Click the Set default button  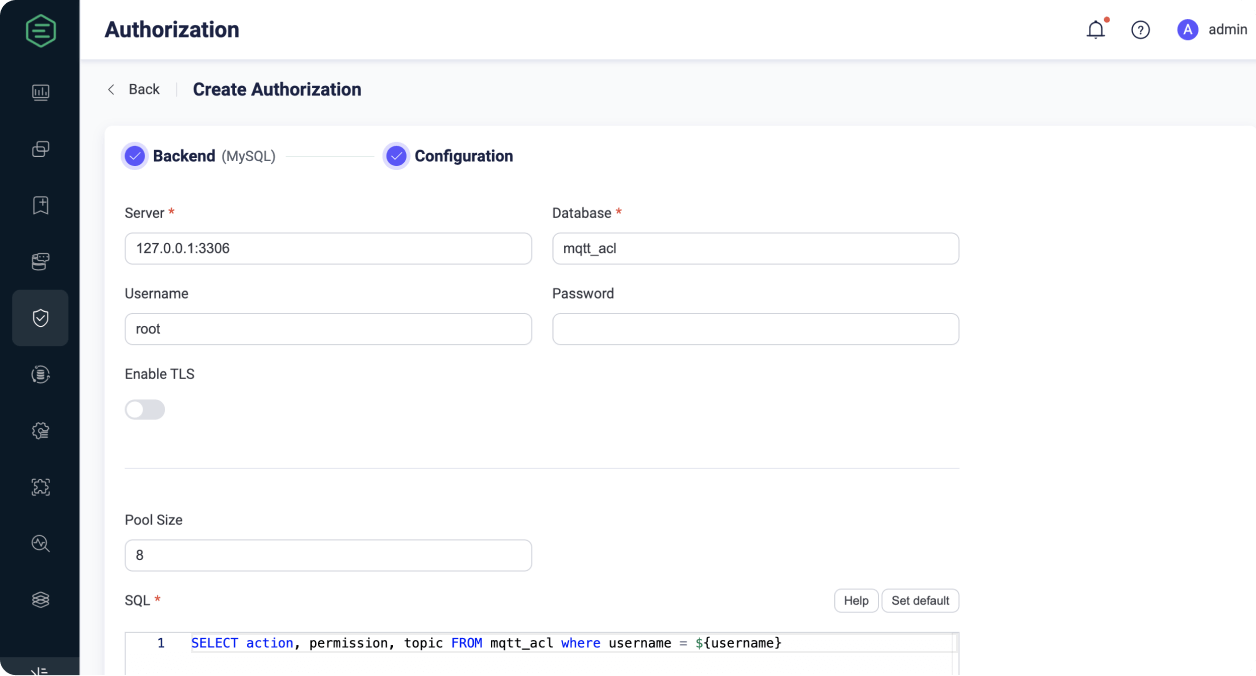pyautogui.click(x=920, y=600)
